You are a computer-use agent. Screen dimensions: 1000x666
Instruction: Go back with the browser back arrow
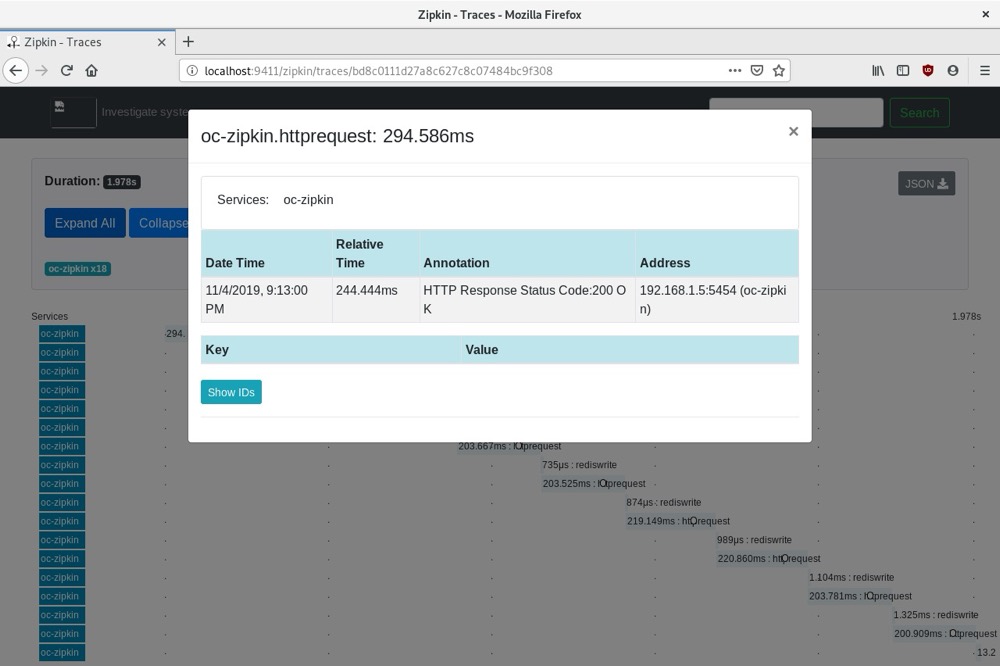[16, 70]
